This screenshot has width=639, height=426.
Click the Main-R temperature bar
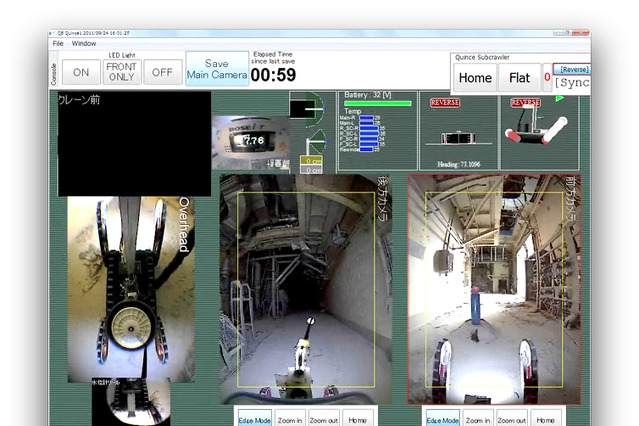(366, 118)
